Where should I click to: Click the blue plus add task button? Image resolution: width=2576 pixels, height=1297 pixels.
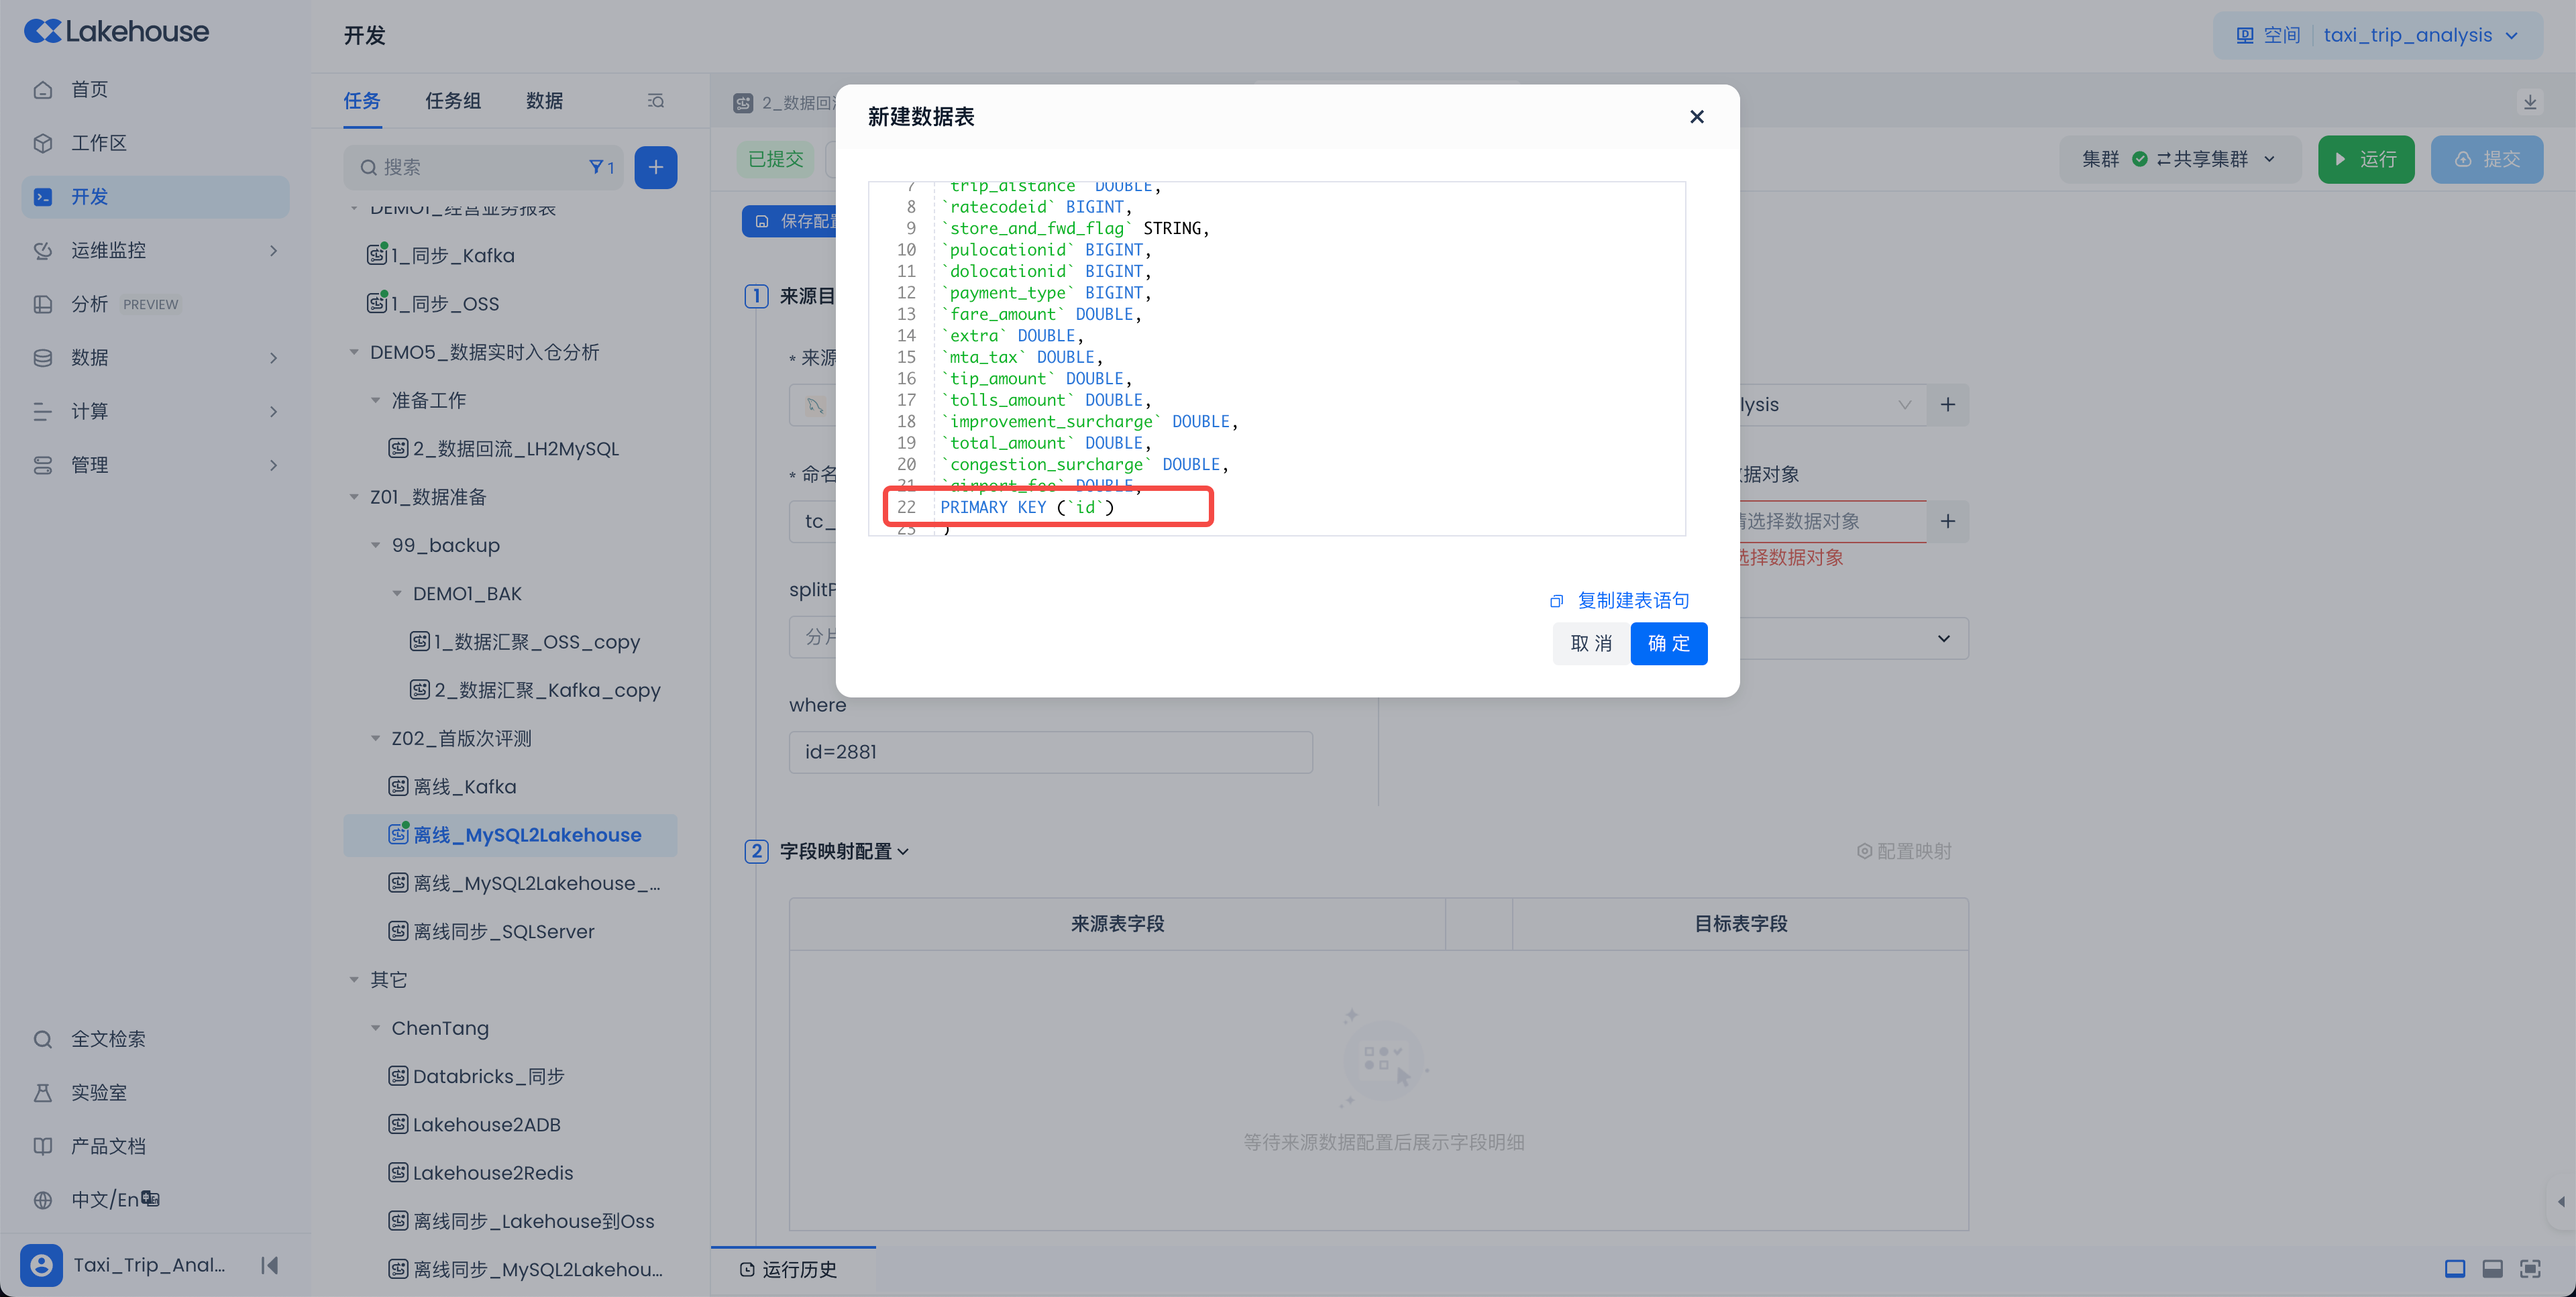(x=655, y=167)
